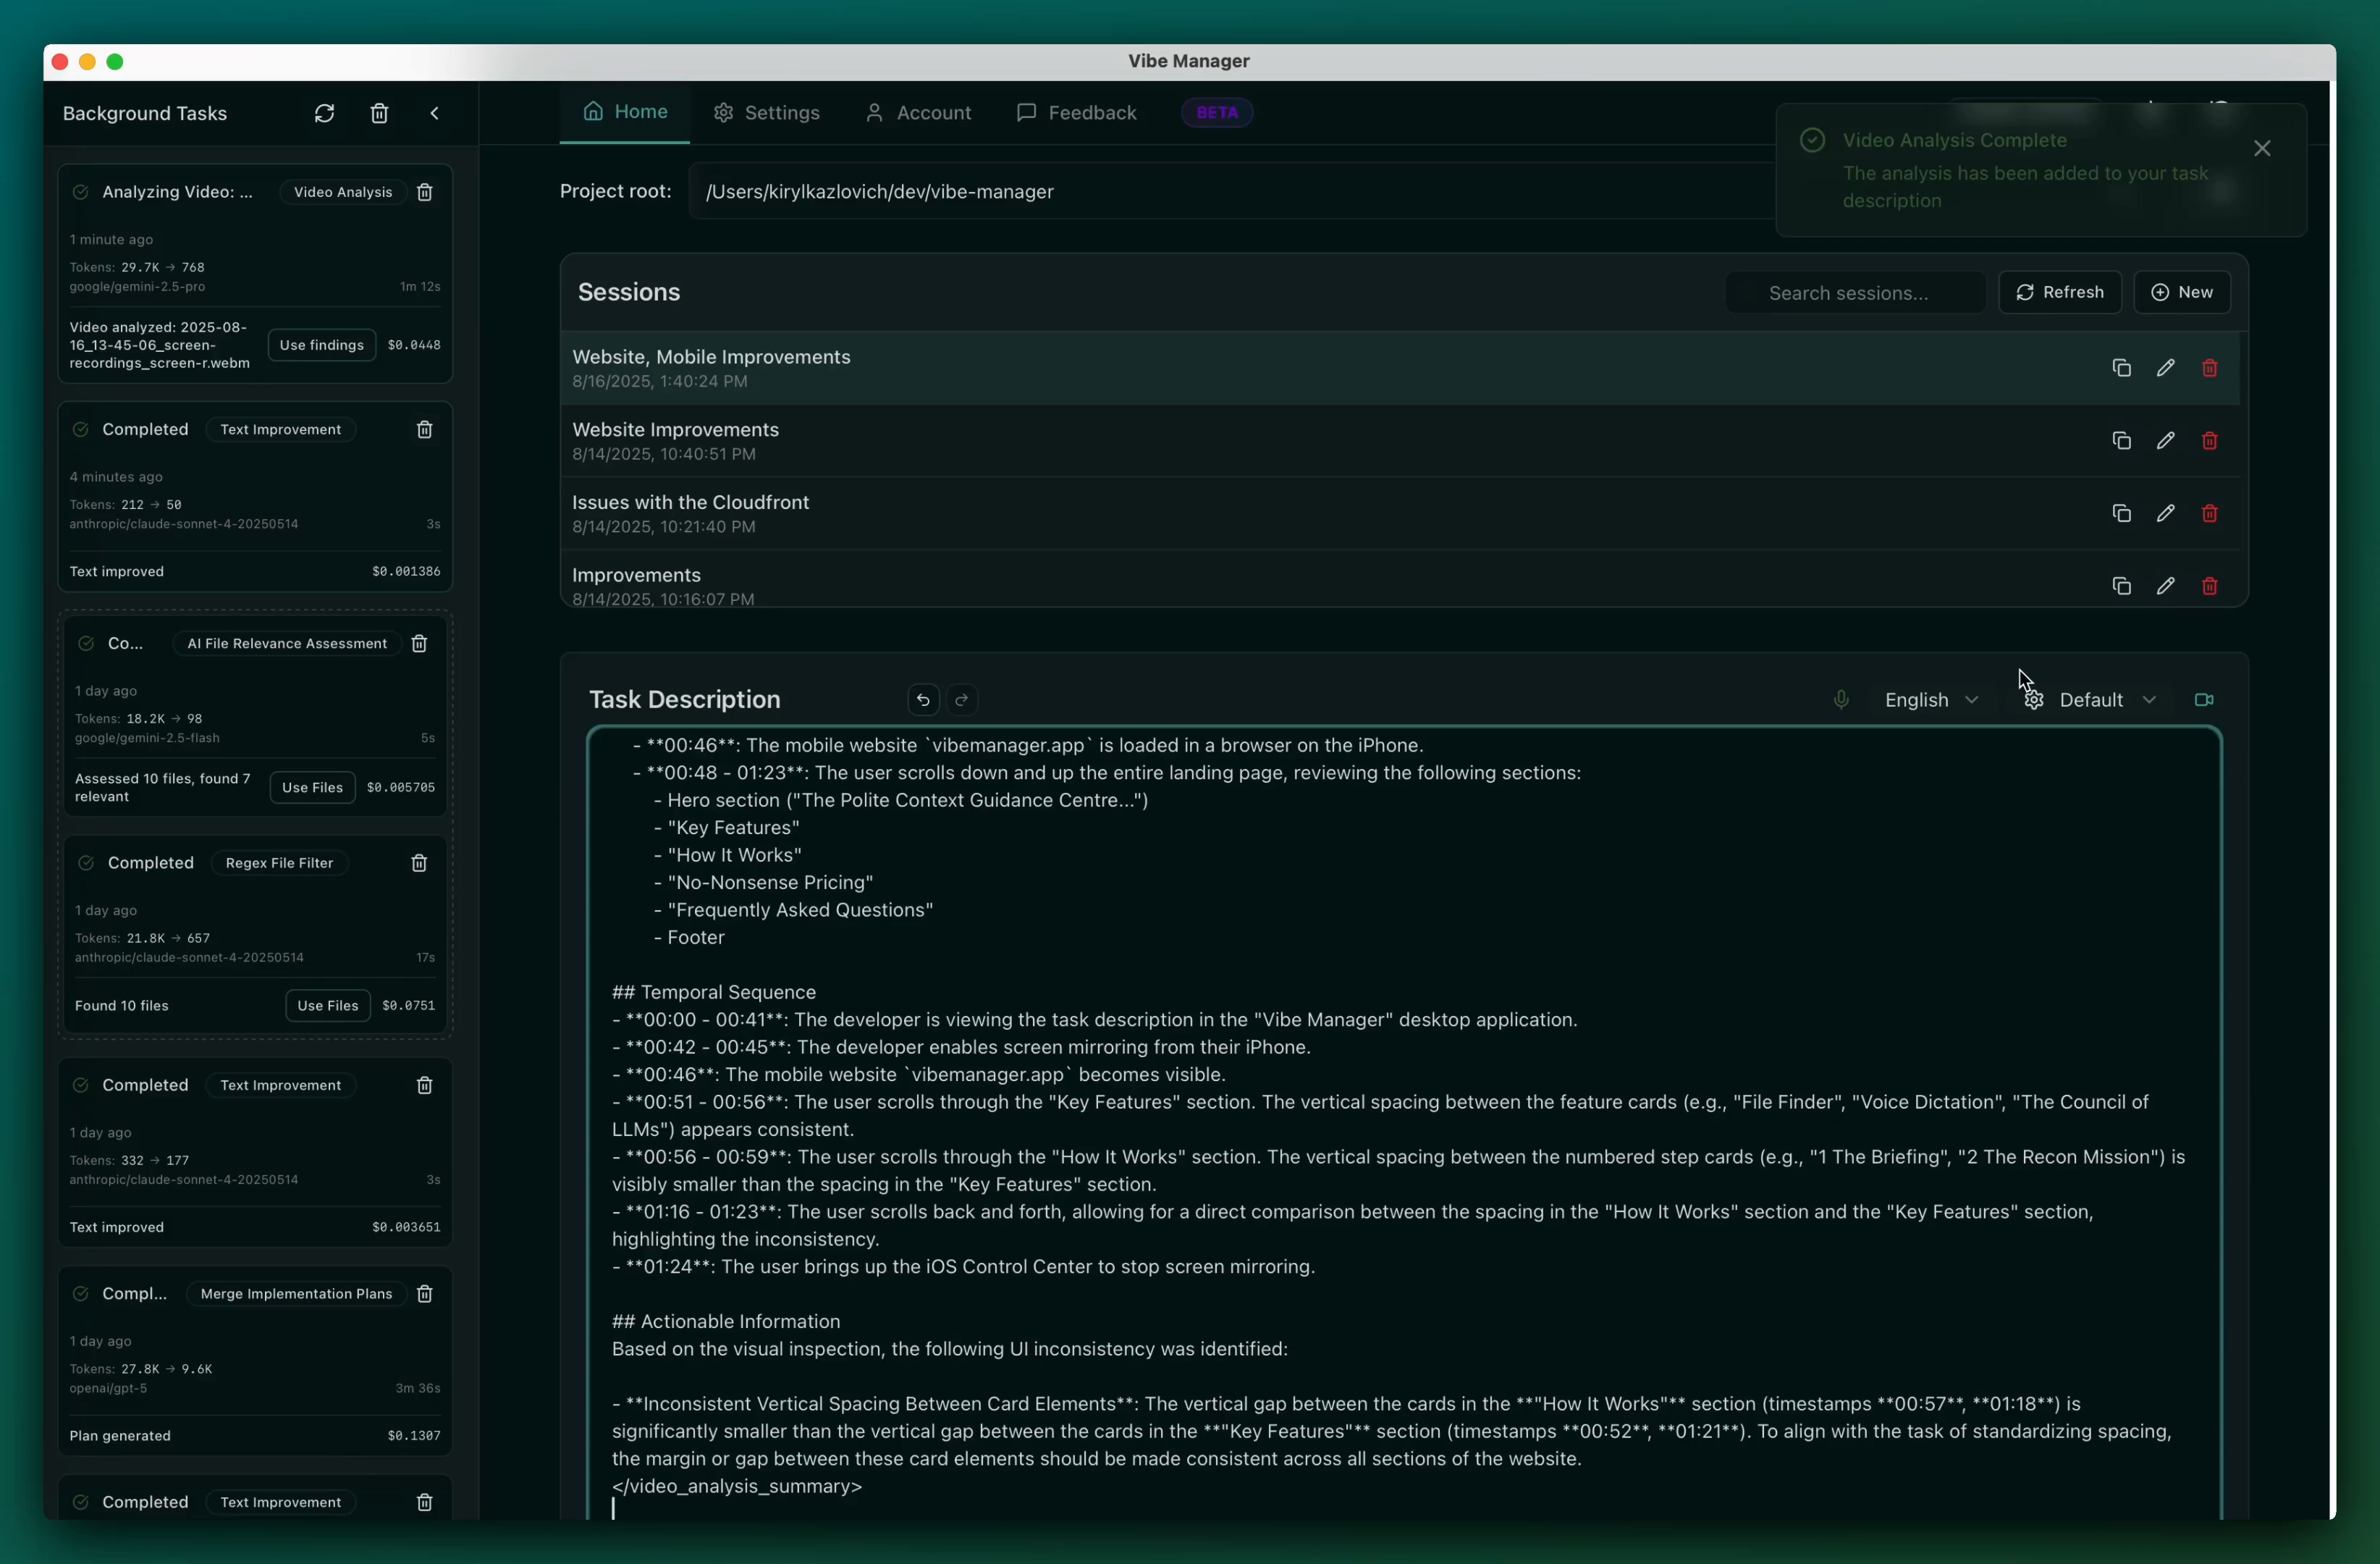
Task: Click the Found 10 files status text
Action: (x=122, y=1006)
